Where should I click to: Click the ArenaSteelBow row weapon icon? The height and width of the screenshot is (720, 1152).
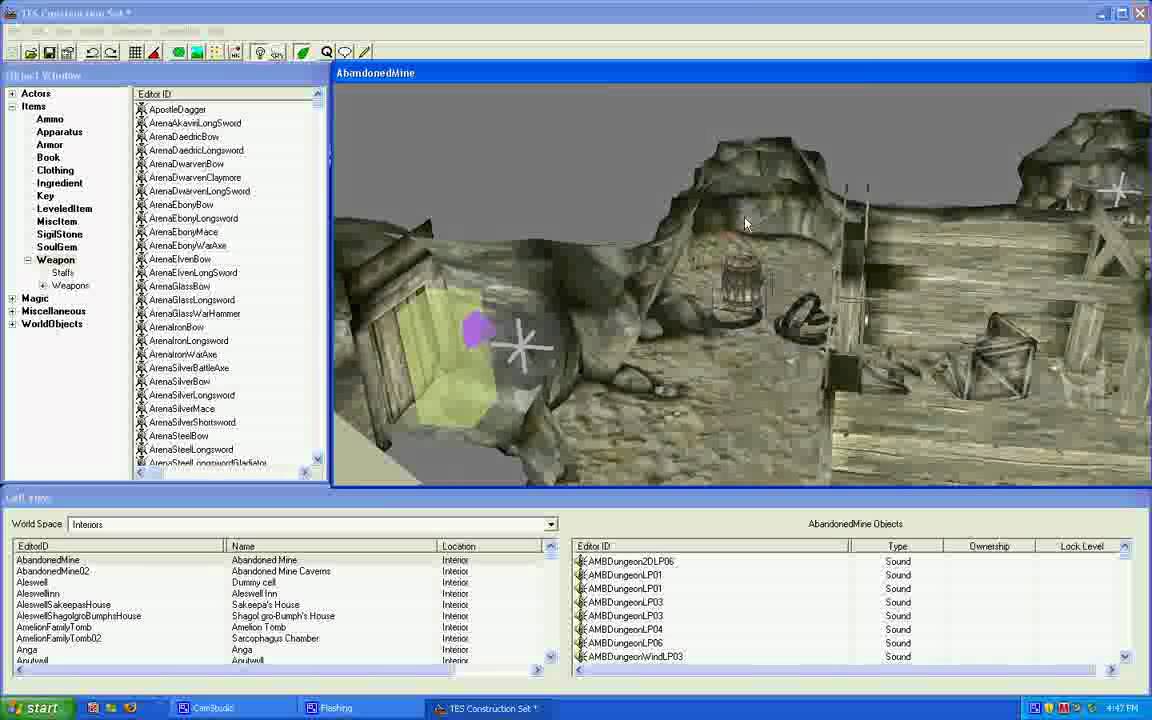(142, 436)
